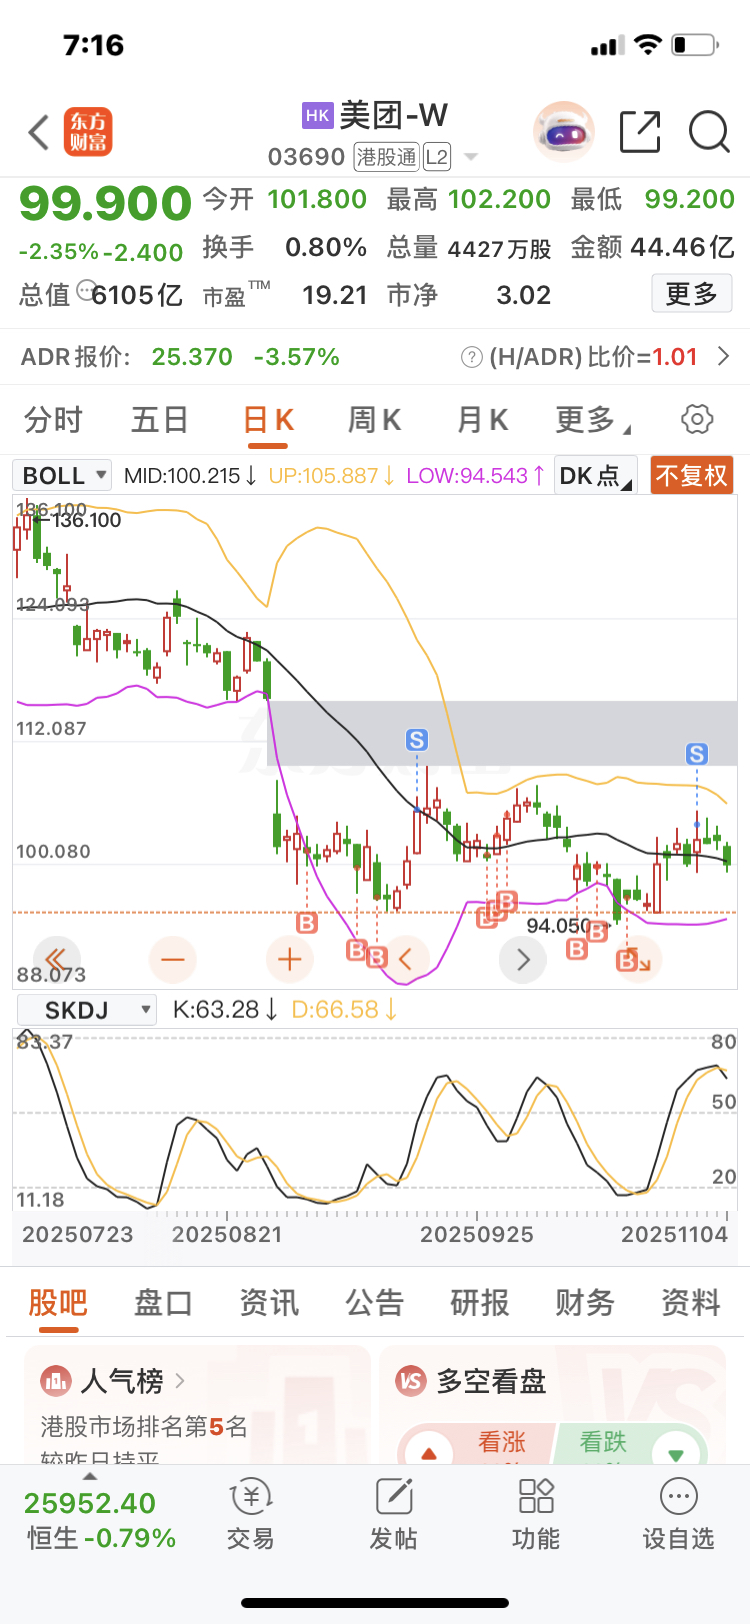The height and width of the screenshot is (1624, 750).
Task: Open the 股吧 forum tab
Action: (58, 1303)
